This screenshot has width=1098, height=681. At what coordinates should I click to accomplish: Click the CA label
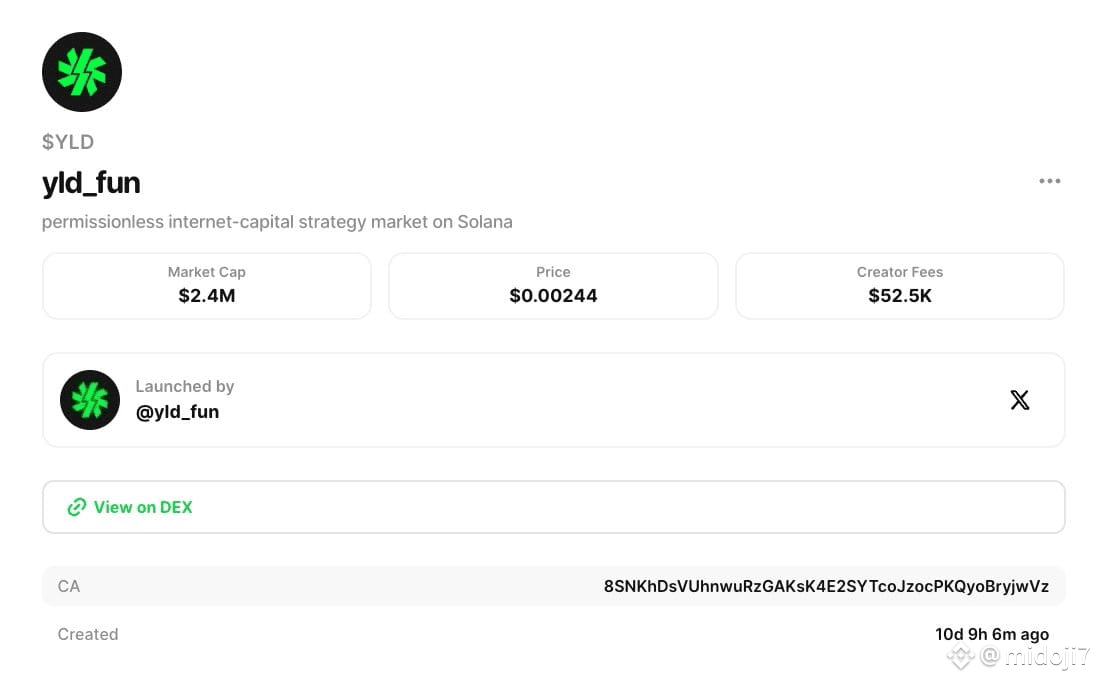click(69, 587)
